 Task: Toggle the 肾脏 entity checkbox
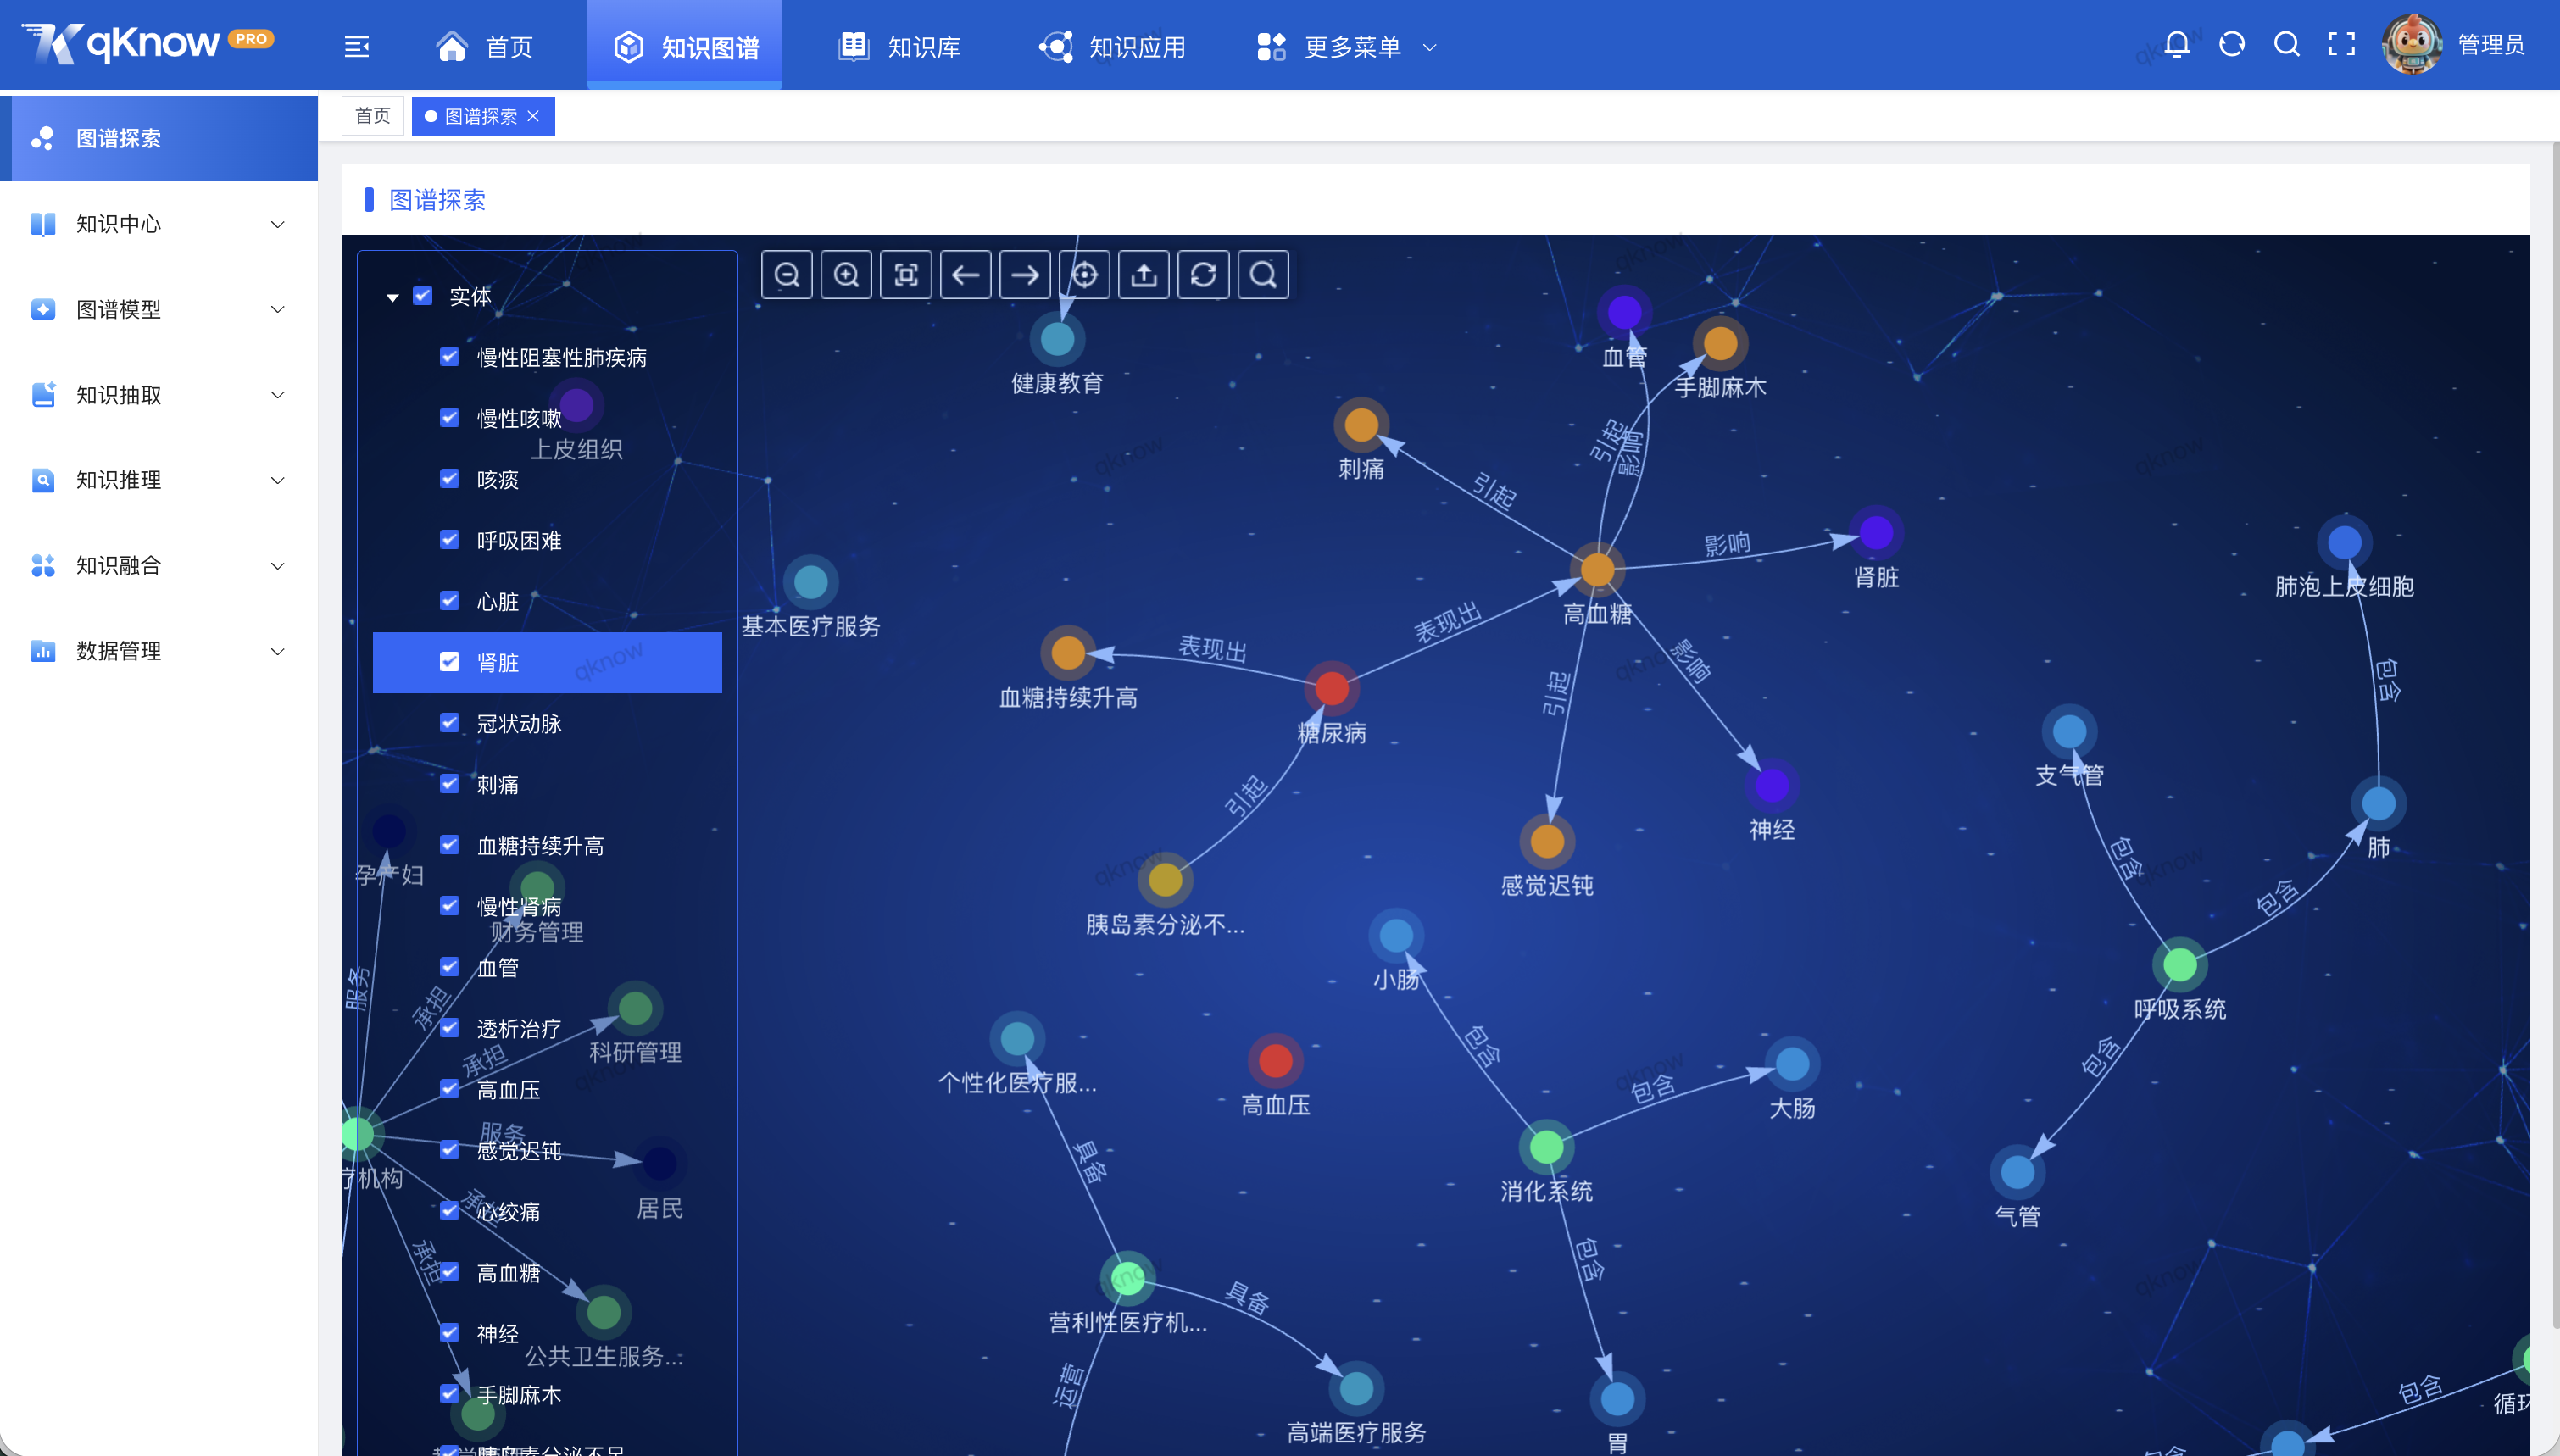coord(449,662)
